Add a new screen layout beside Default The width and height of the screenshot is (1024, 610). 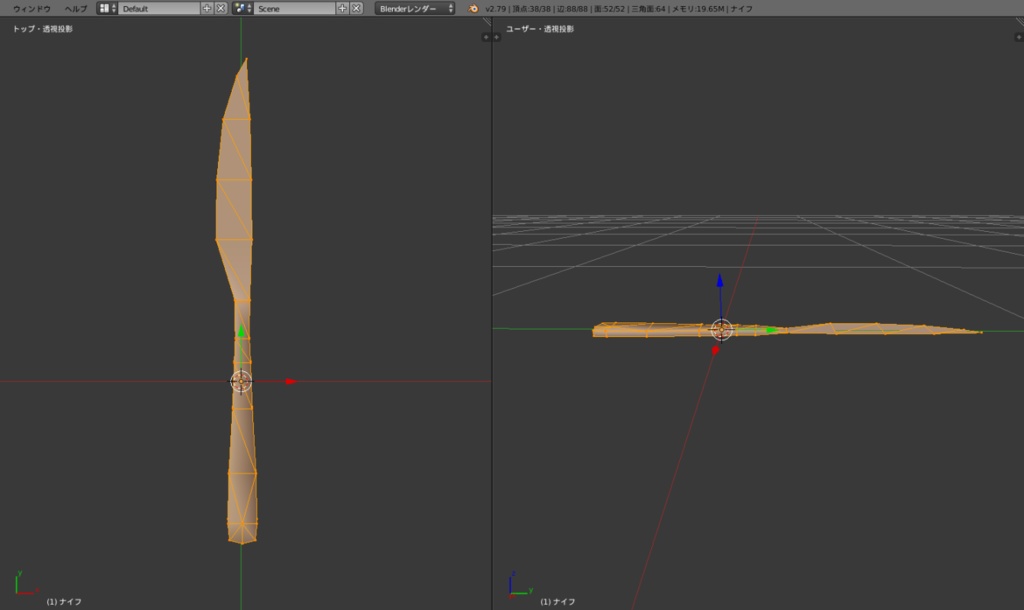click(x=207, y=8)
